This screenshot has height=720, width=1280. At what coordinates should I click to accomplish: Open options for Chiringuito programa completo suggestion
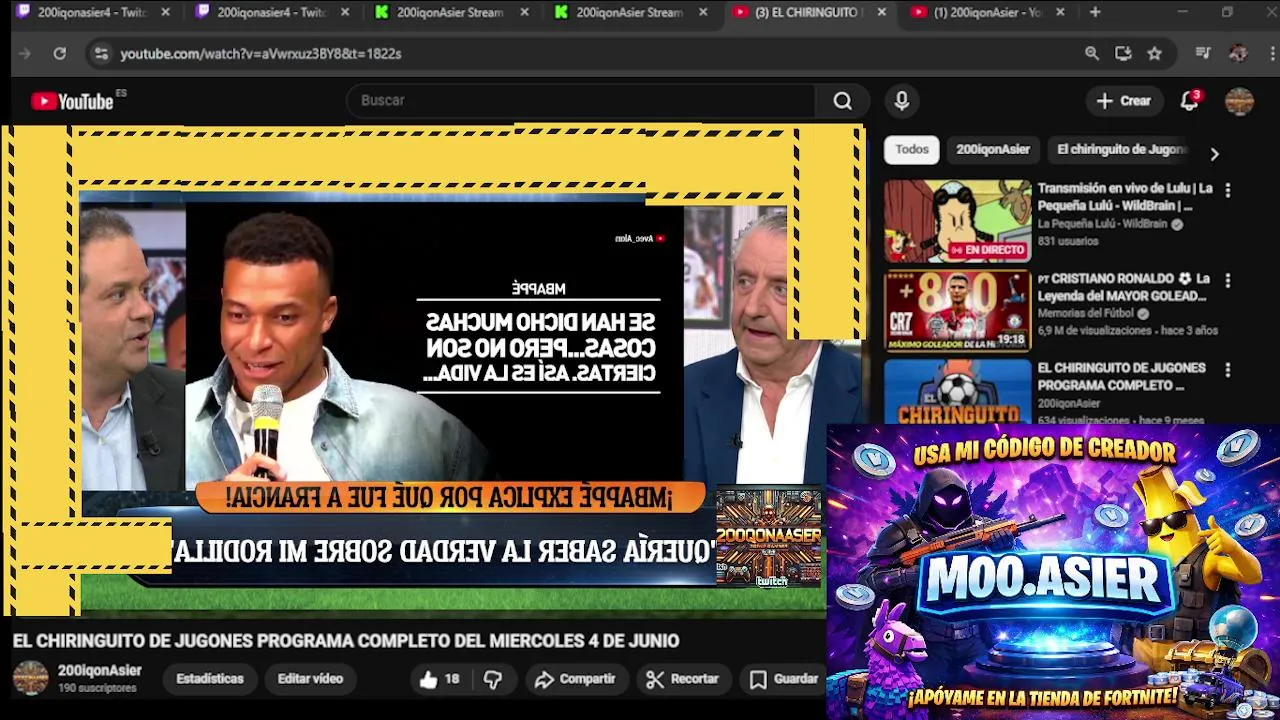click(1228, 370)
